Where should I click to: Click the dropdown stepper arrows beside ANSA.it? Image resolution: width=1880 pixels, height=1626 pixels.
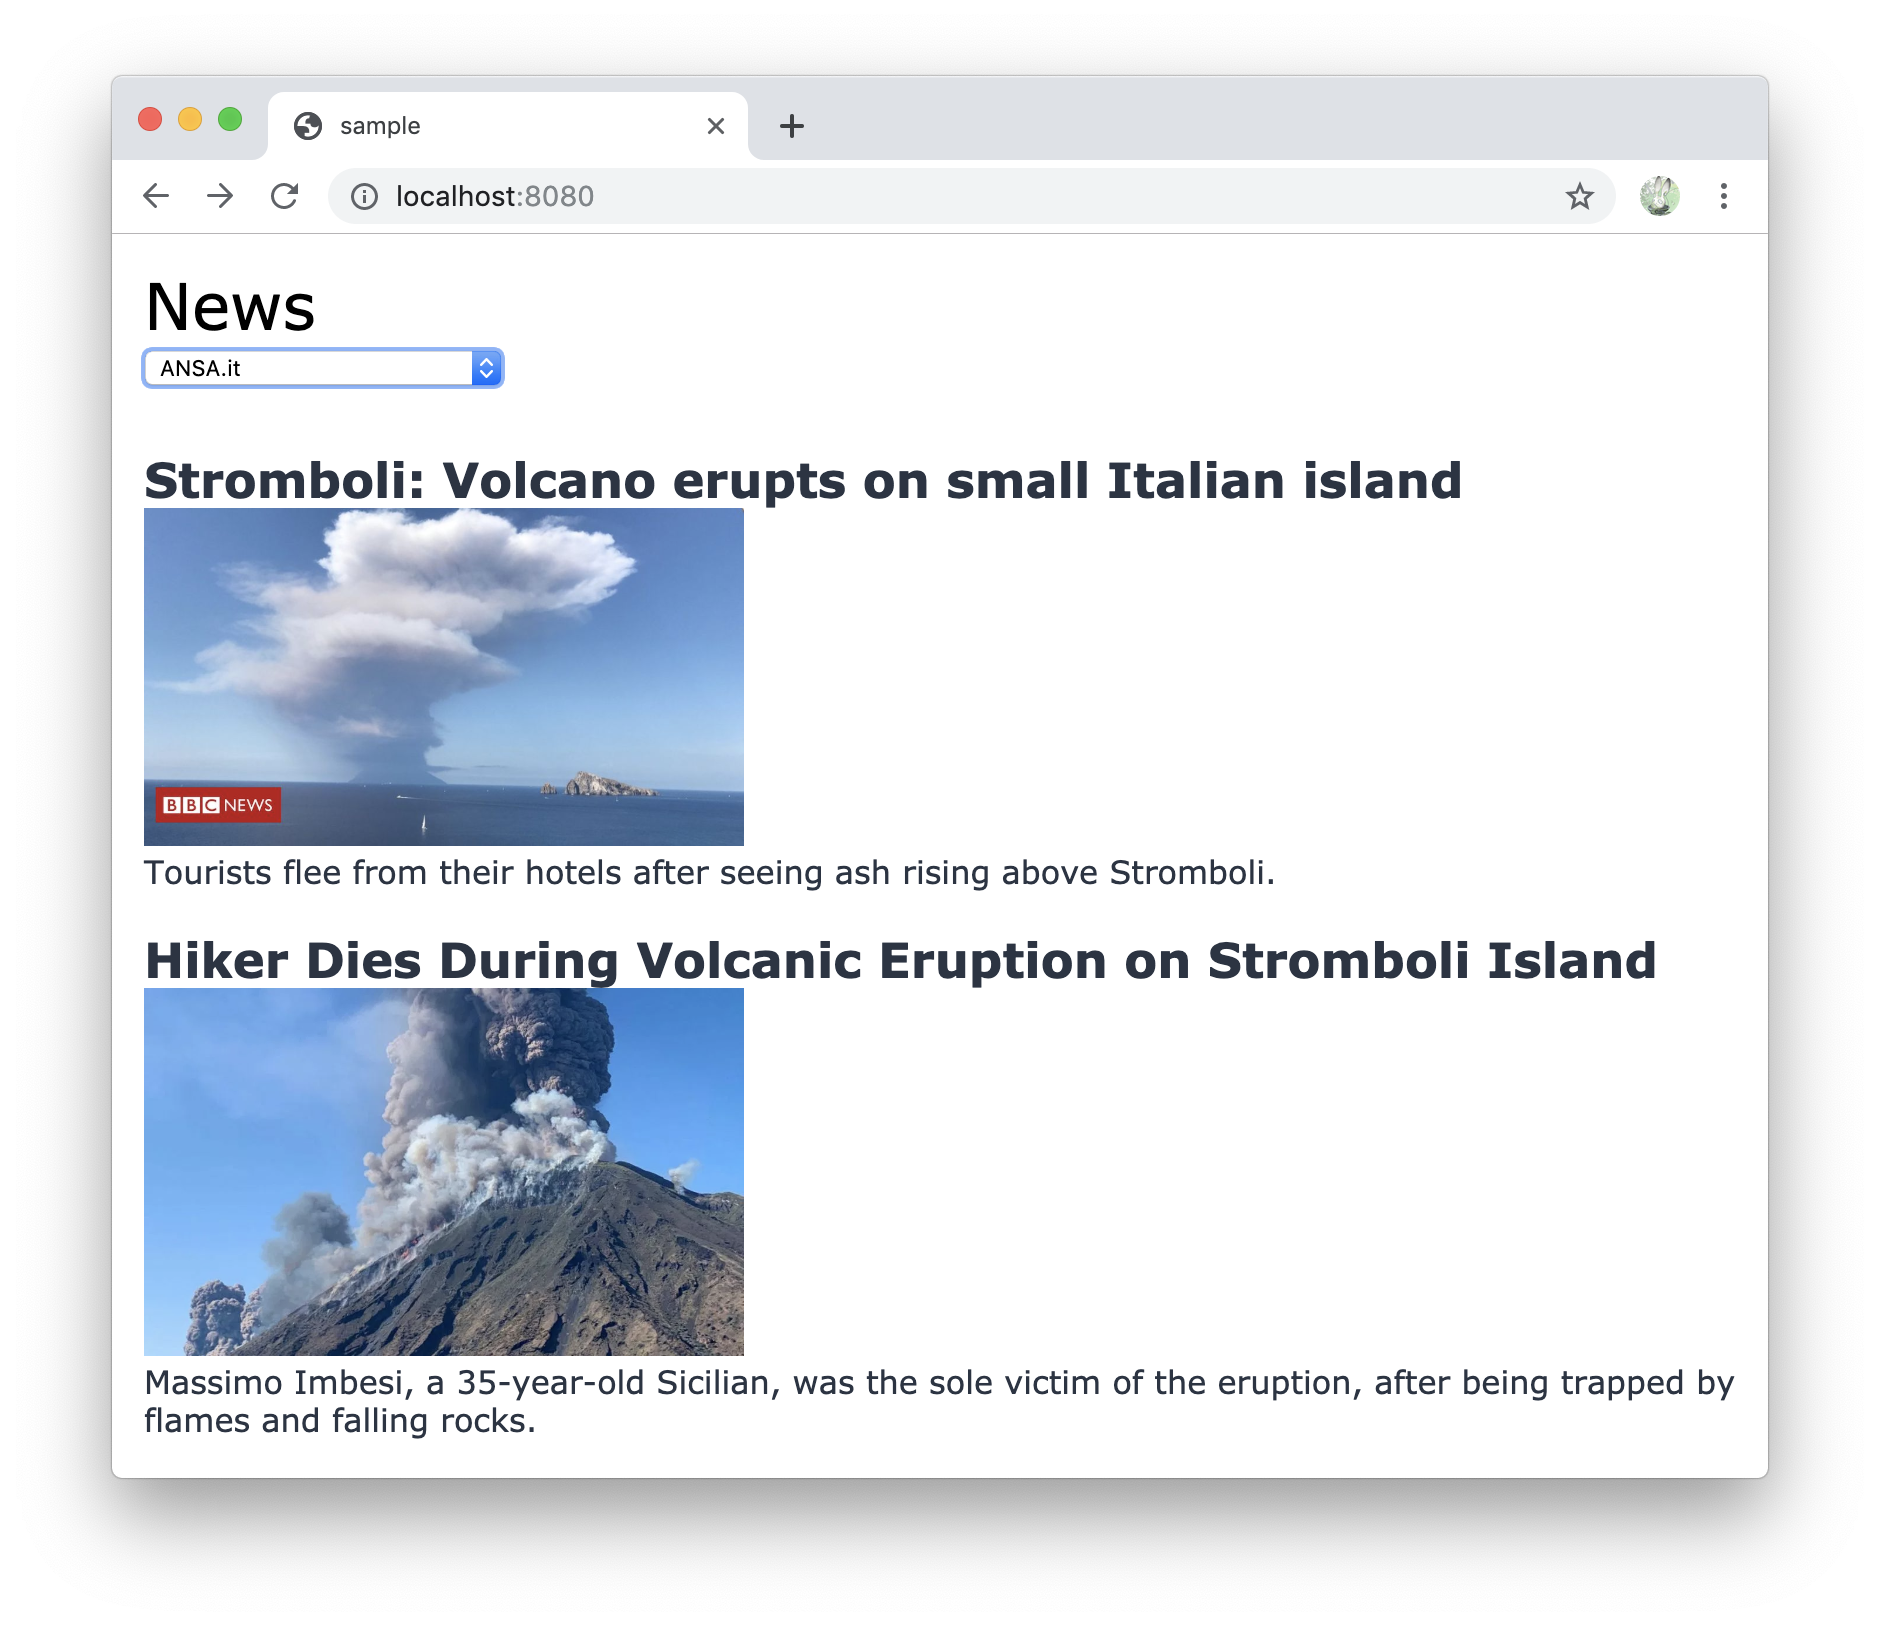click(x=485, y=368)
